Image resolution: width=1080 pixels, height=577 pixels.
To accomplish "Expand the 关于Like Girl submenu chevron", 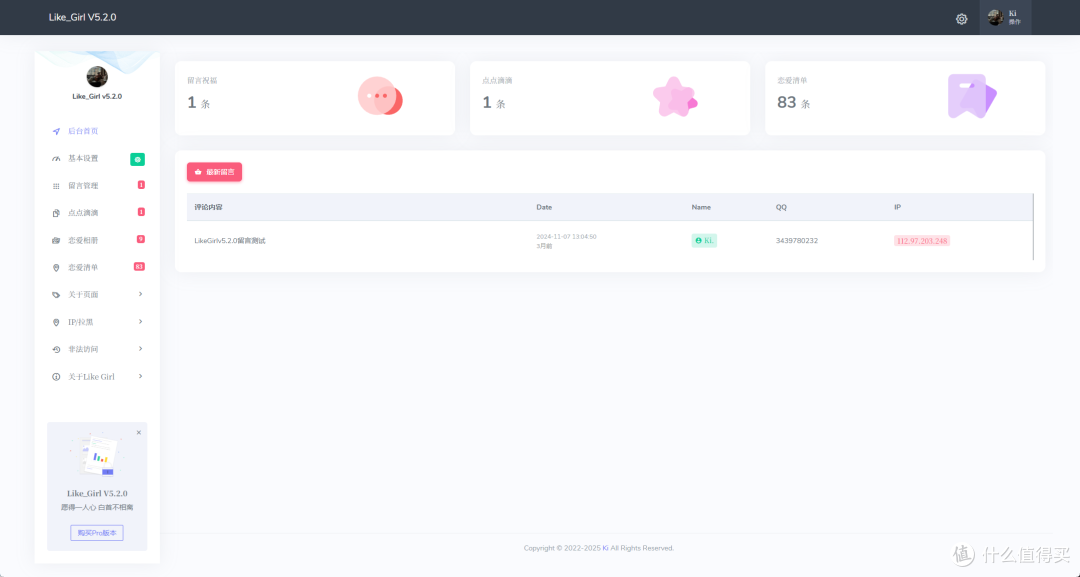I will pyautogui.click(x=141, y=376).
